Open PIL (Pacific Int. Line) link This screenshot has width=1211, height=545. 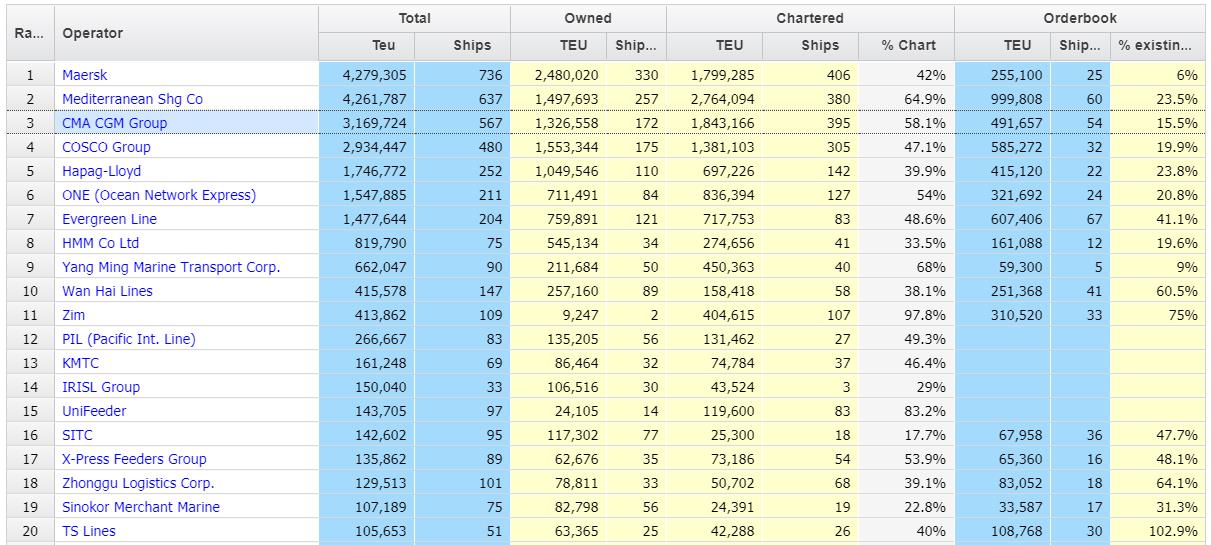tap(129, 339)
